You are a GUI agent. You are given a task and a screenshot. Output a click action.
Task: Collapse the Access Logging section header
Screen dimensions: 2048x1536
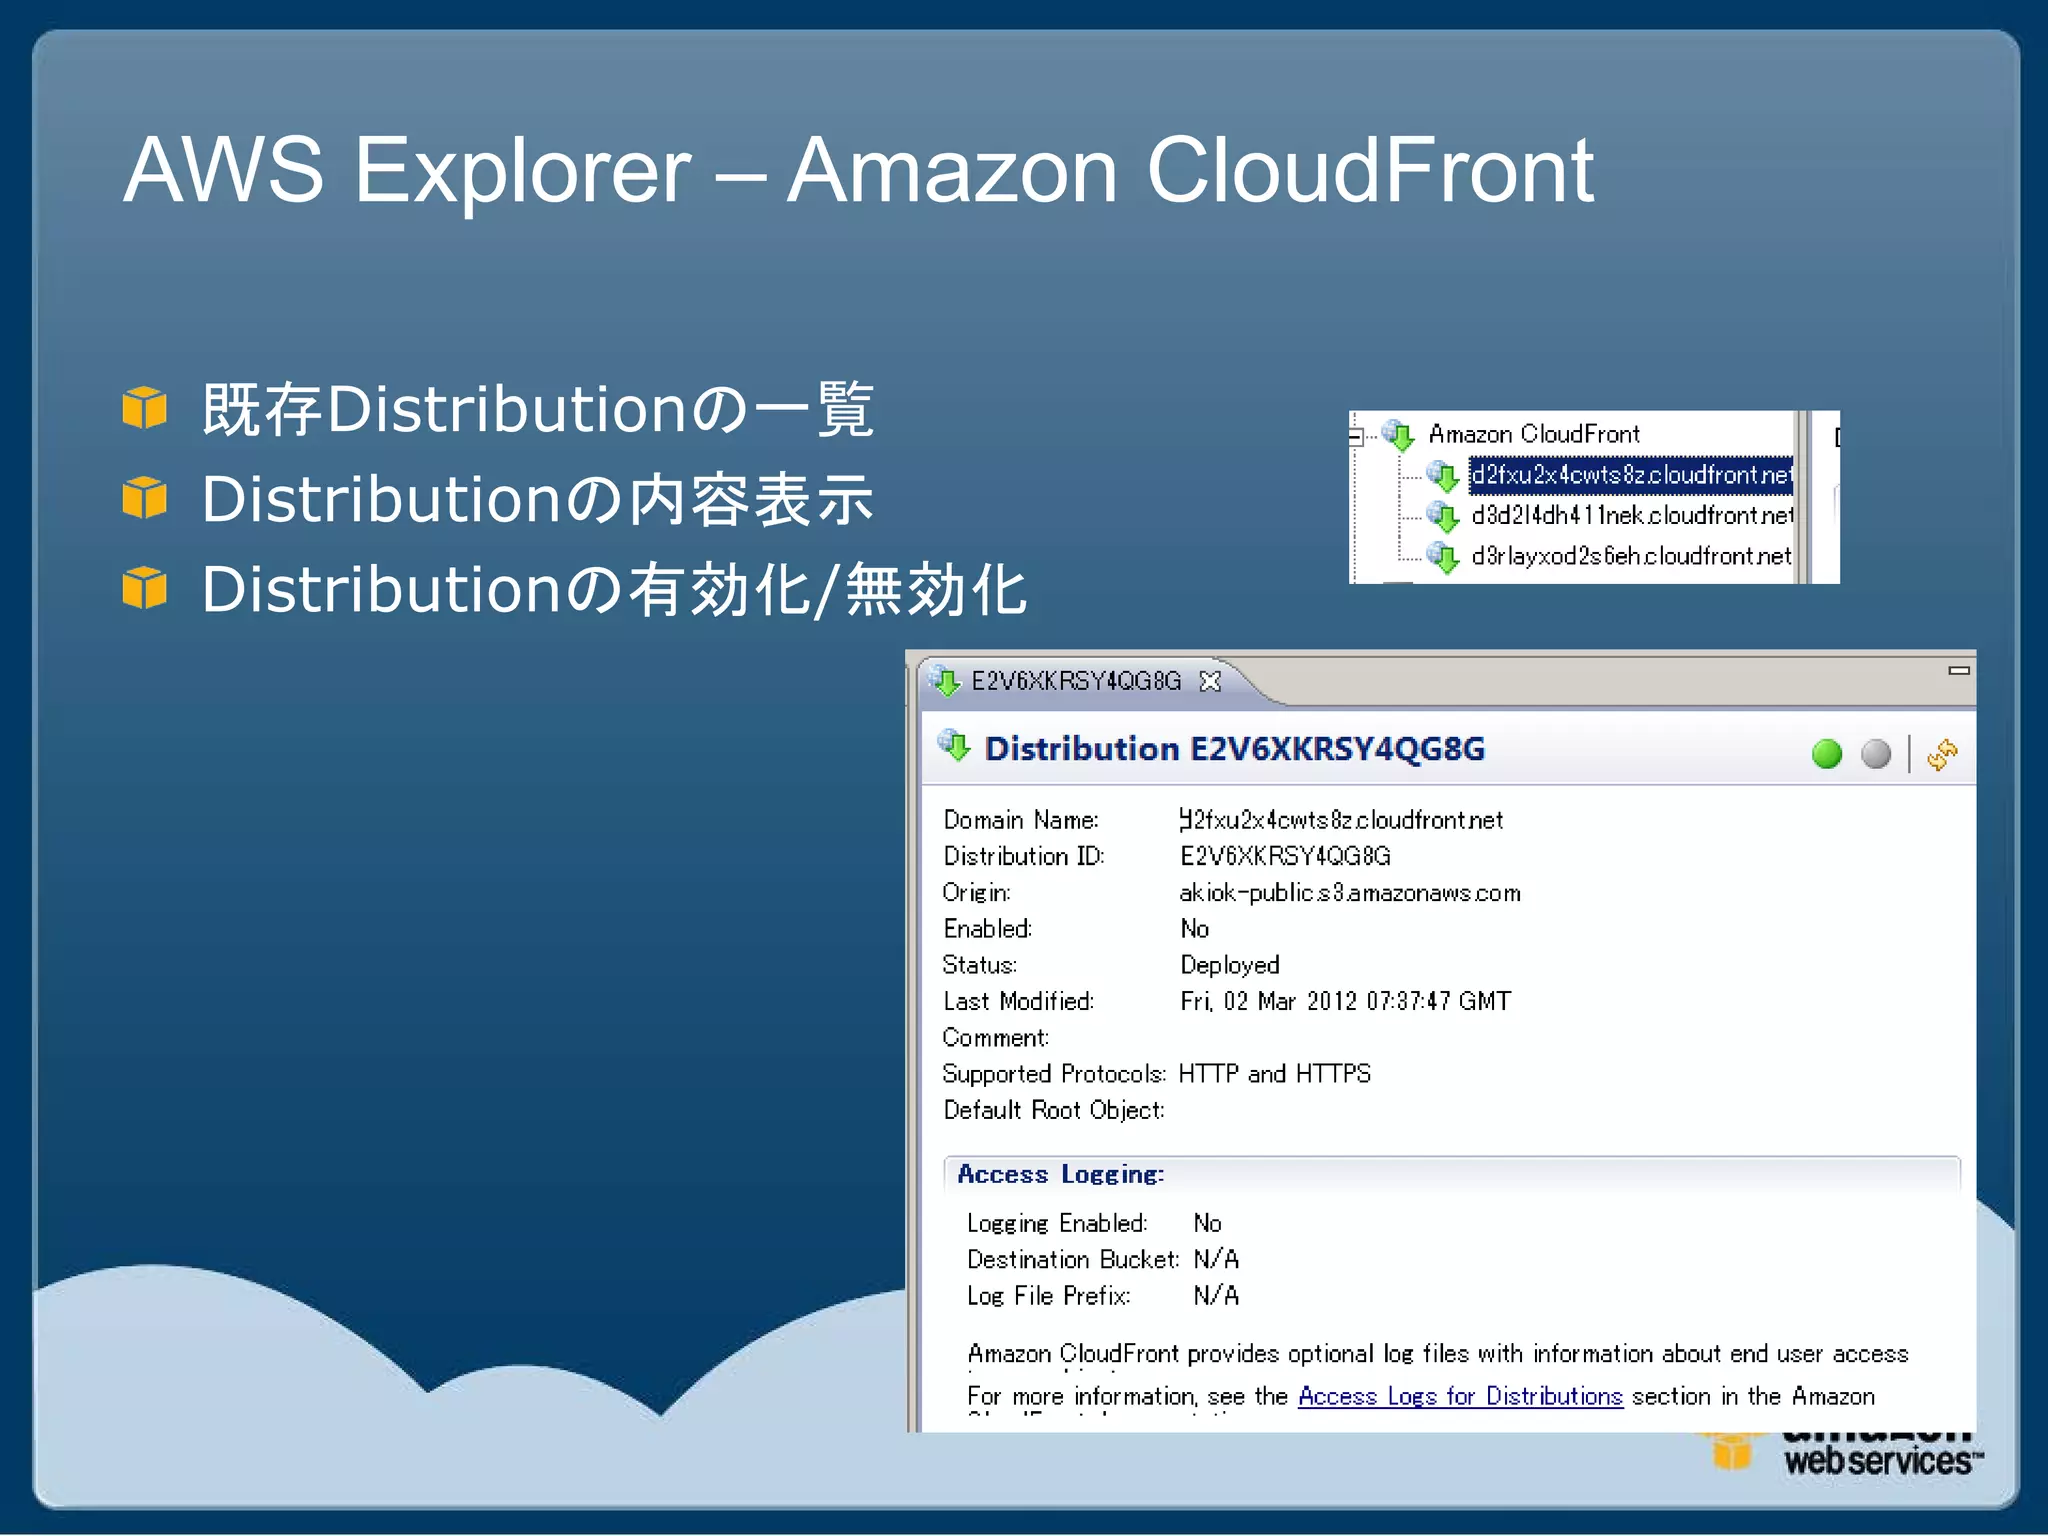[x=1452, y=1174]
